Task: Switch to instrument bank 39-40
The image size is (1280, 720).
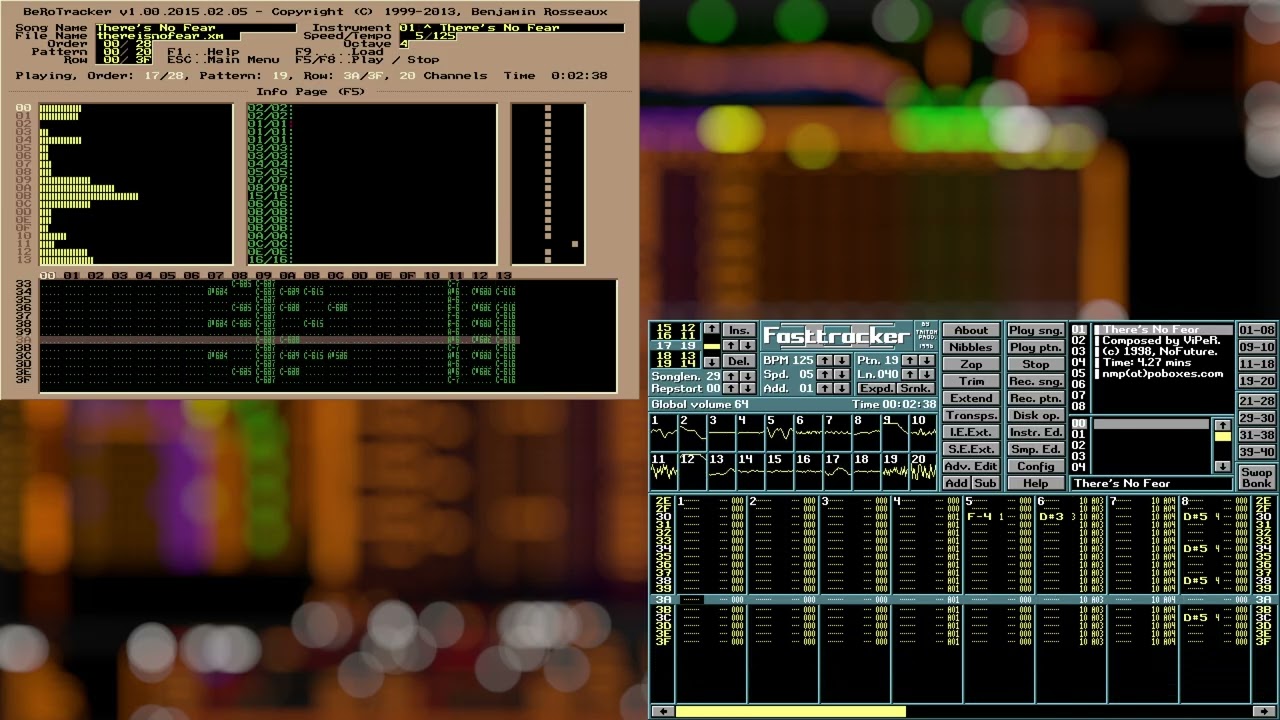Action: 1257,452
